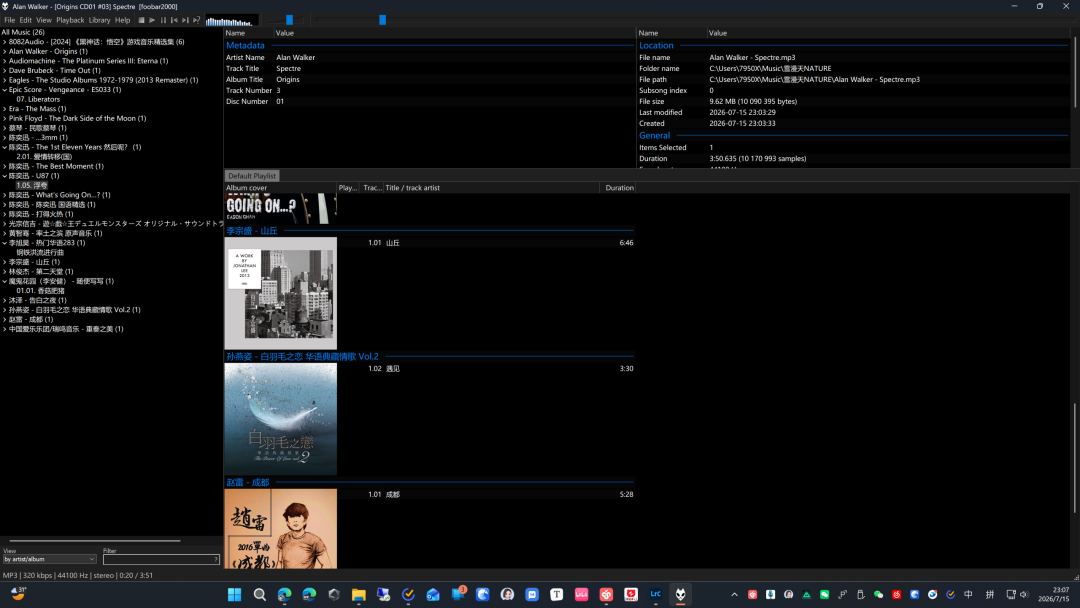Select All Music (26) root item
Image resolution: width=1080 pixels, height=608 pixels.
coord(23,32)
